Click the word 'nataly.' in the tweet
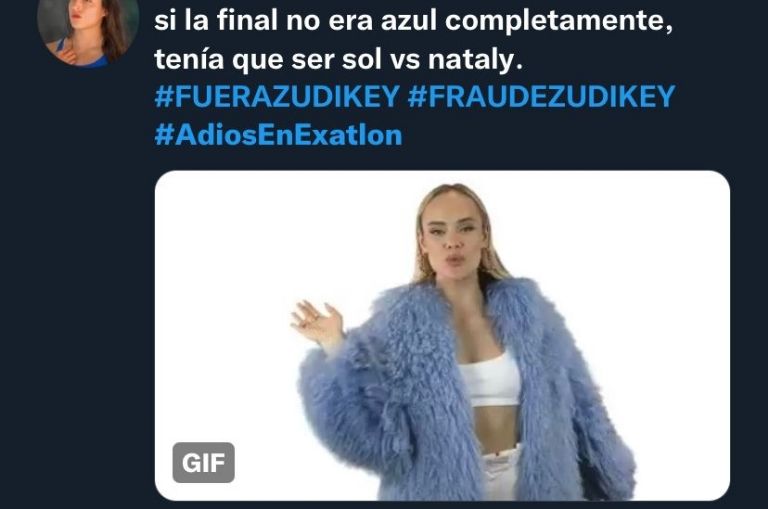Viewport: 768px width, 509px height. click(x=475, y=60)
